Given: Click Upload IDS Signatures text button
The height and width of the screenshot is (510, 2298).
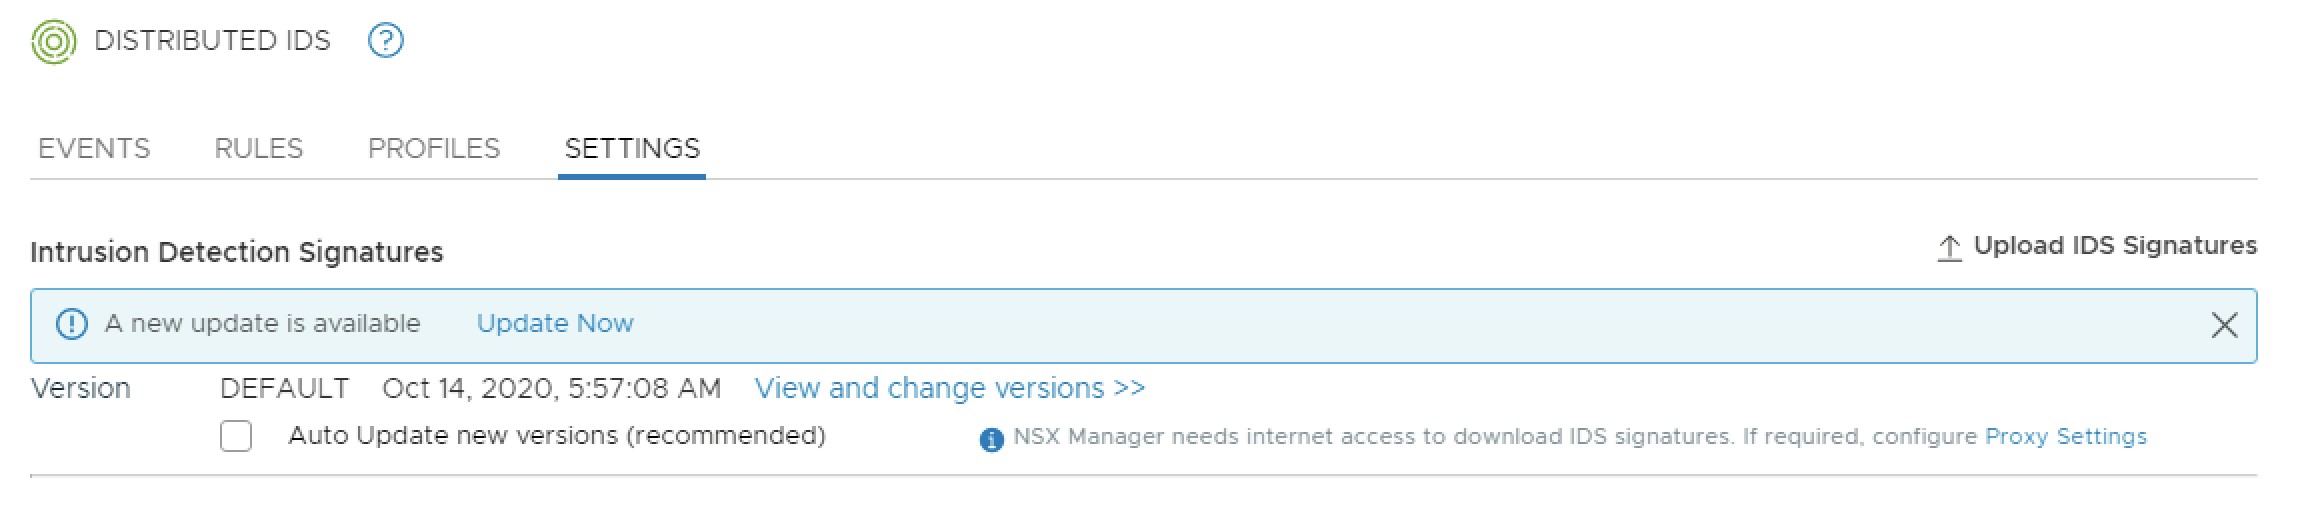Looking at the screenshot, I should (2114, 246).
